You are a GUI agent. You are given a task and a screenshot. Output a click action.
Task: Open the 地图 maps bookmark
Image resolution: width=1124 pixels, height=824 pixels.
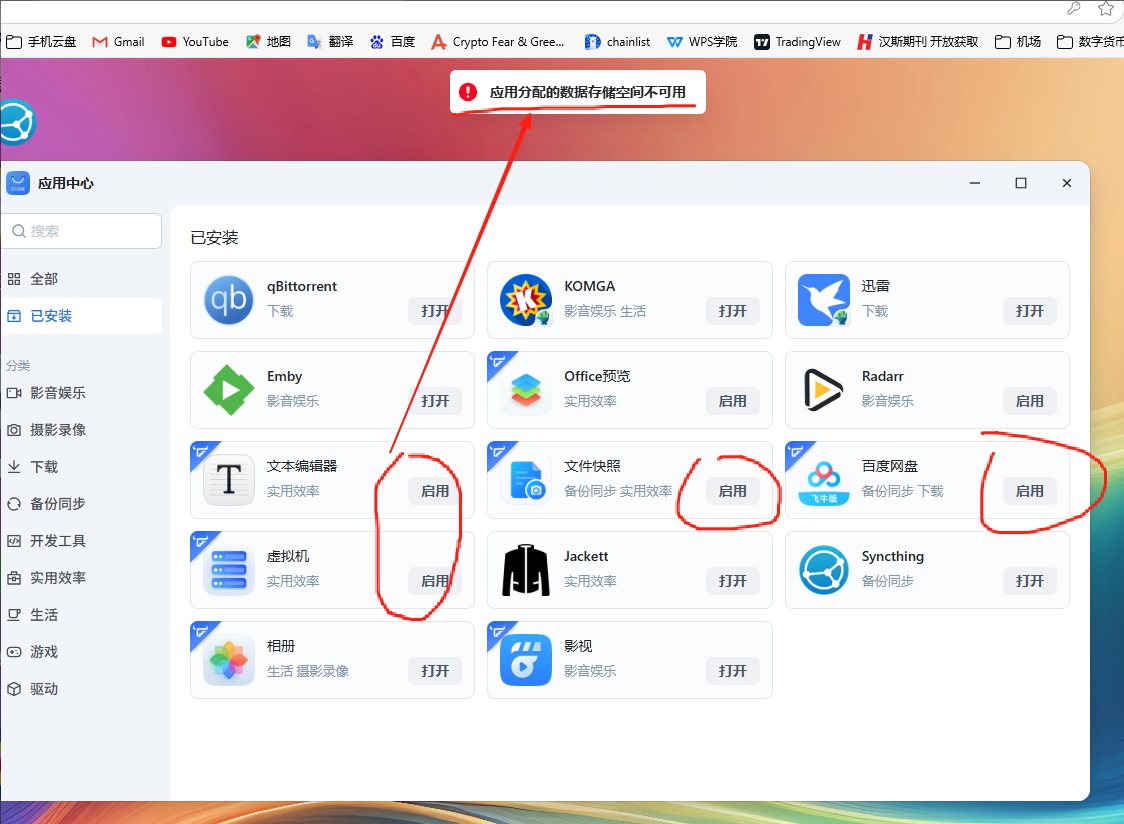click(268, 42)
